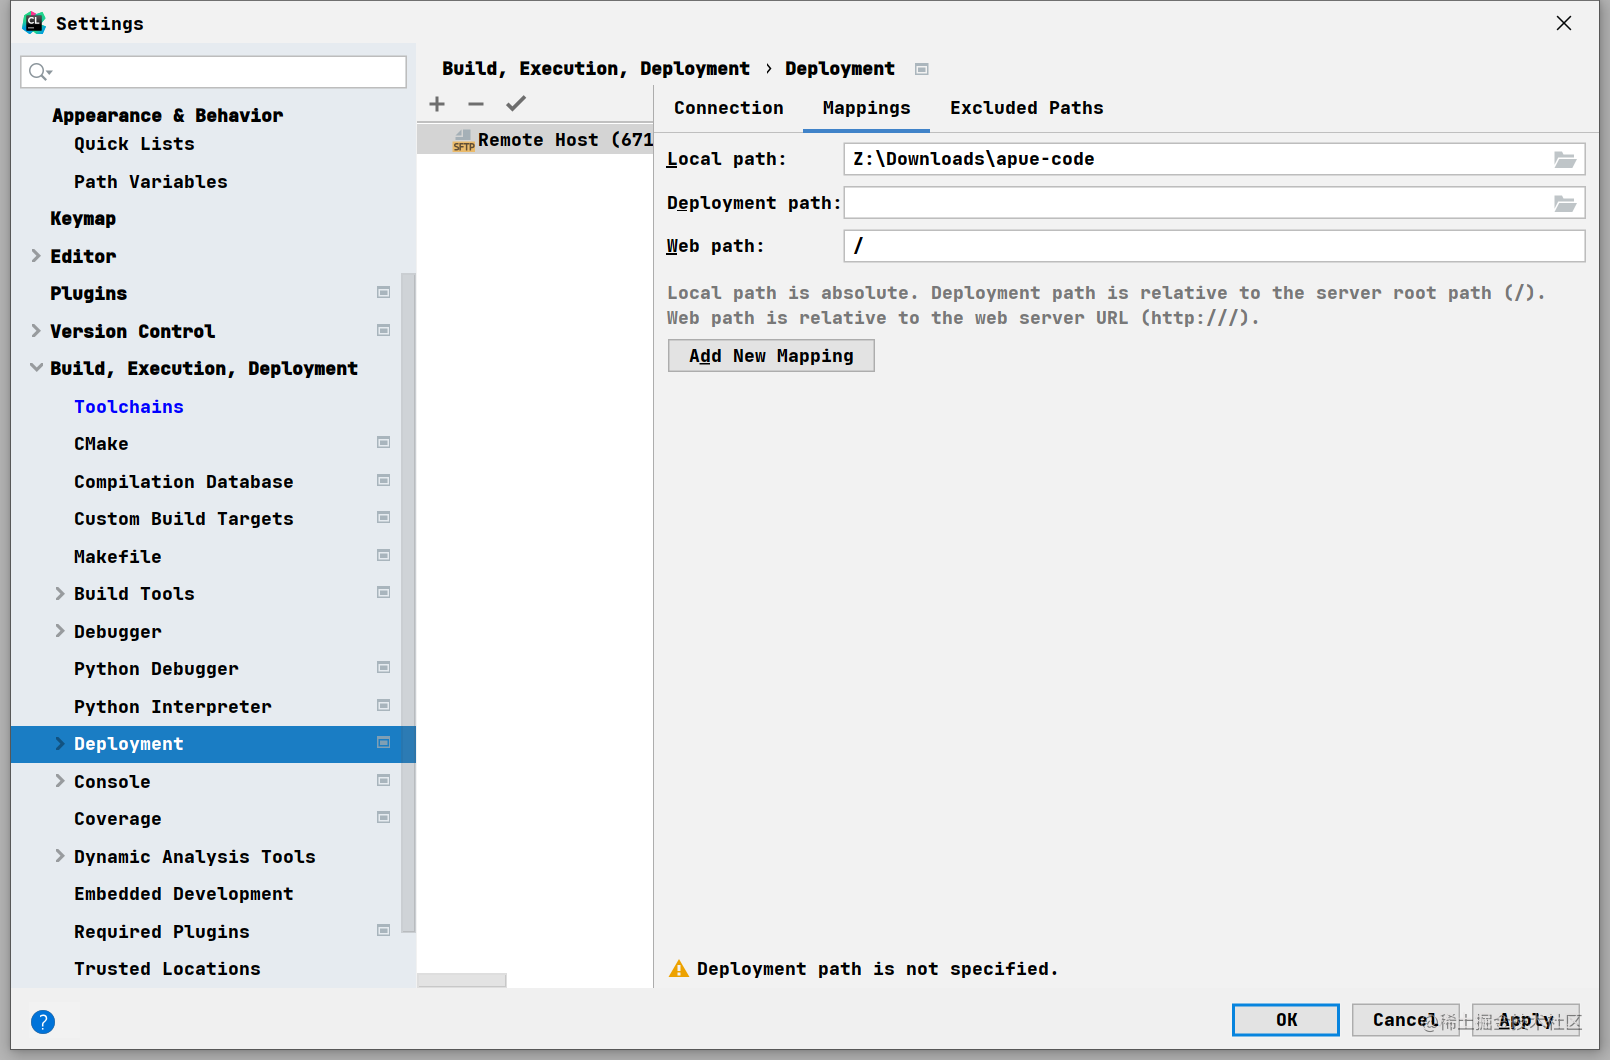Click the Apply button
Screen dimensions: 1610x1060
click(1526, 1020)
